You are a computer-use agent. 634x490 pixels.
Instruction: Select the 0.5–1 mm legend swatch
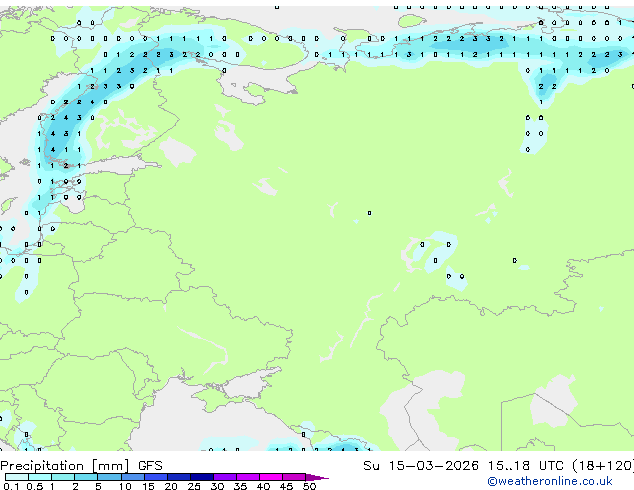click(40, 477)
